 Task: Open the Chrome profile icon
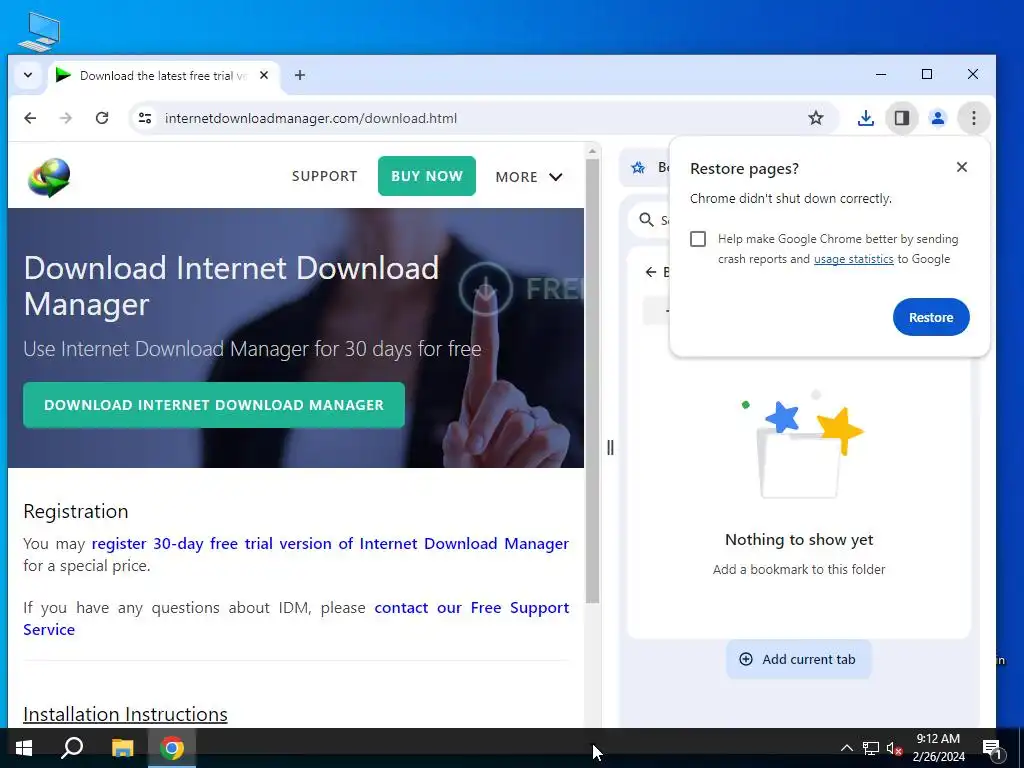click(x=938, y=118)
